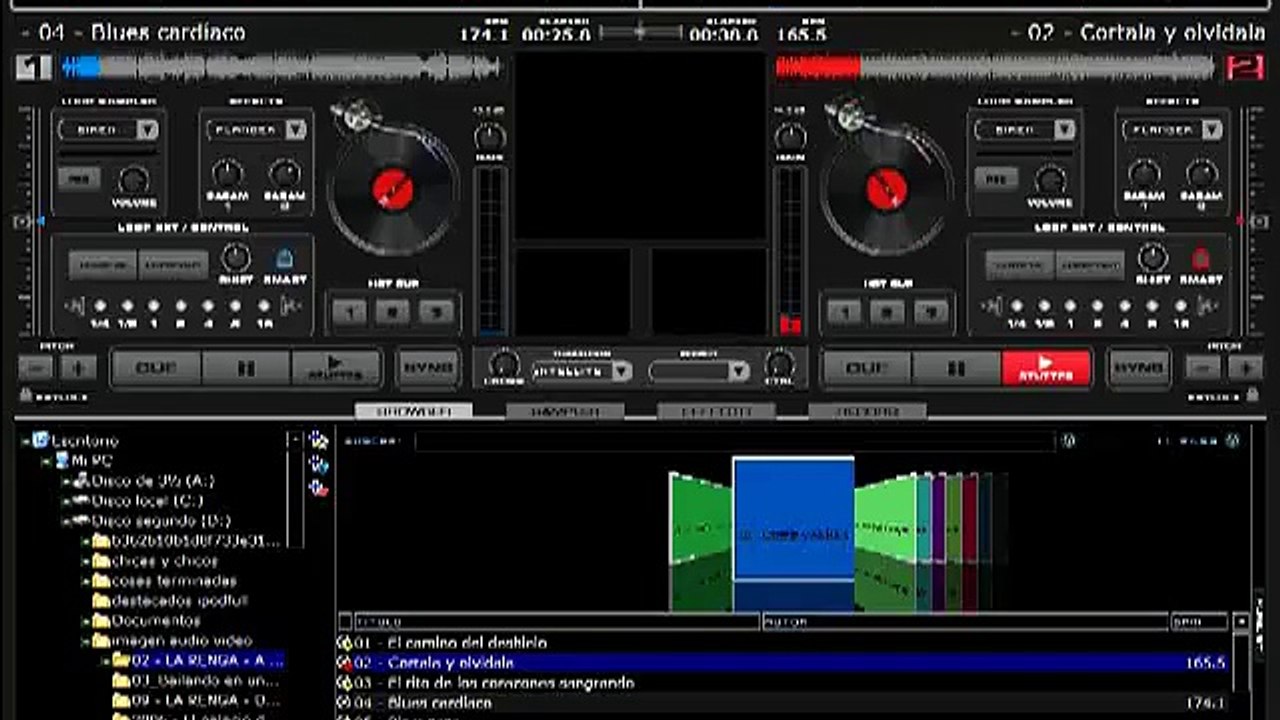Expand the Disco local (C:) drive
1280x720 pixels.
68,501
